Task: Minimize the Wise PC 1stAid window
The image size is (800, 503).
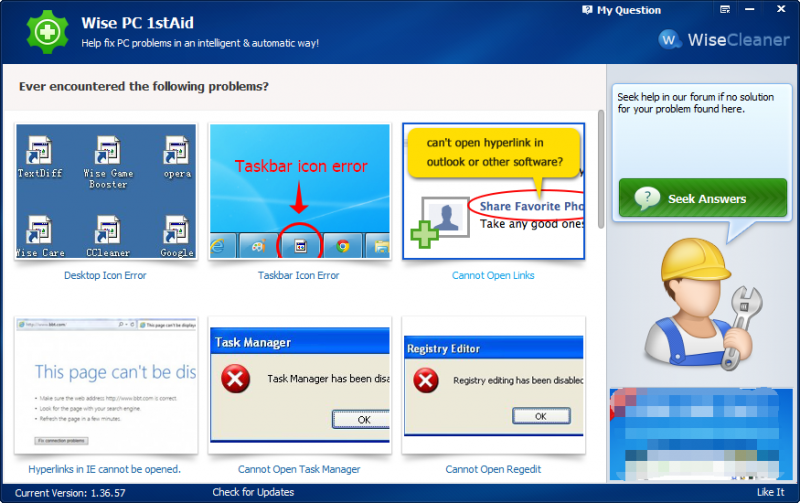Action: [749, 9]
